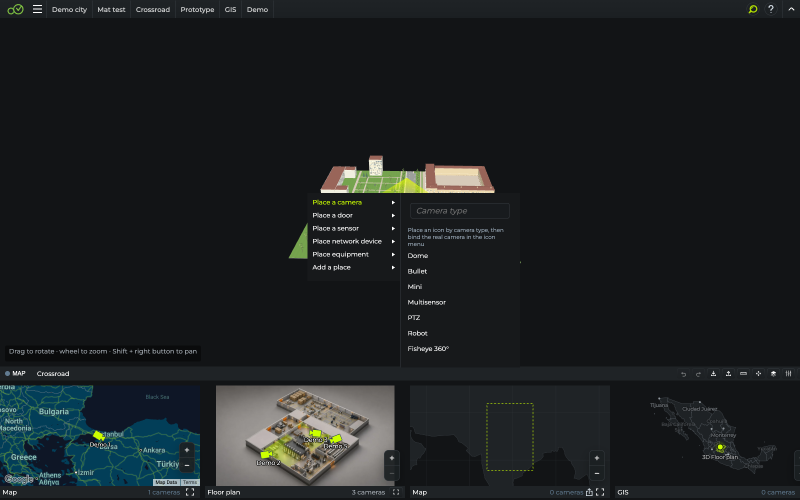The width and height of the screenshot is (800, 500).
Task: Expand the Place a door submenu
Action: tap(354, 215)
